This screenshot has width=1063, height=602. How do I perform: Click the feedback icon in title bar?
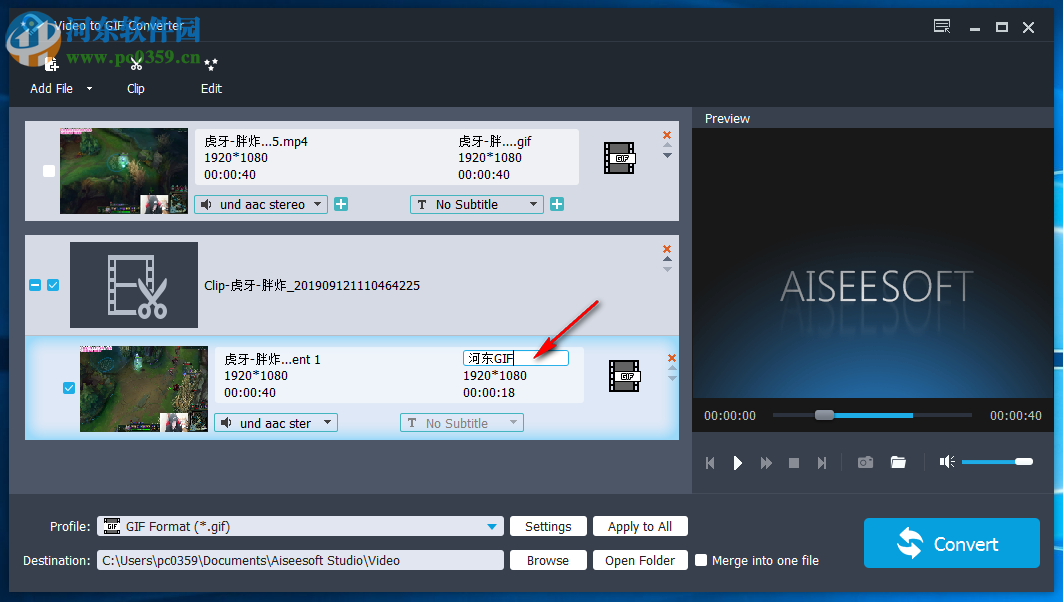(x=941, y=27)
